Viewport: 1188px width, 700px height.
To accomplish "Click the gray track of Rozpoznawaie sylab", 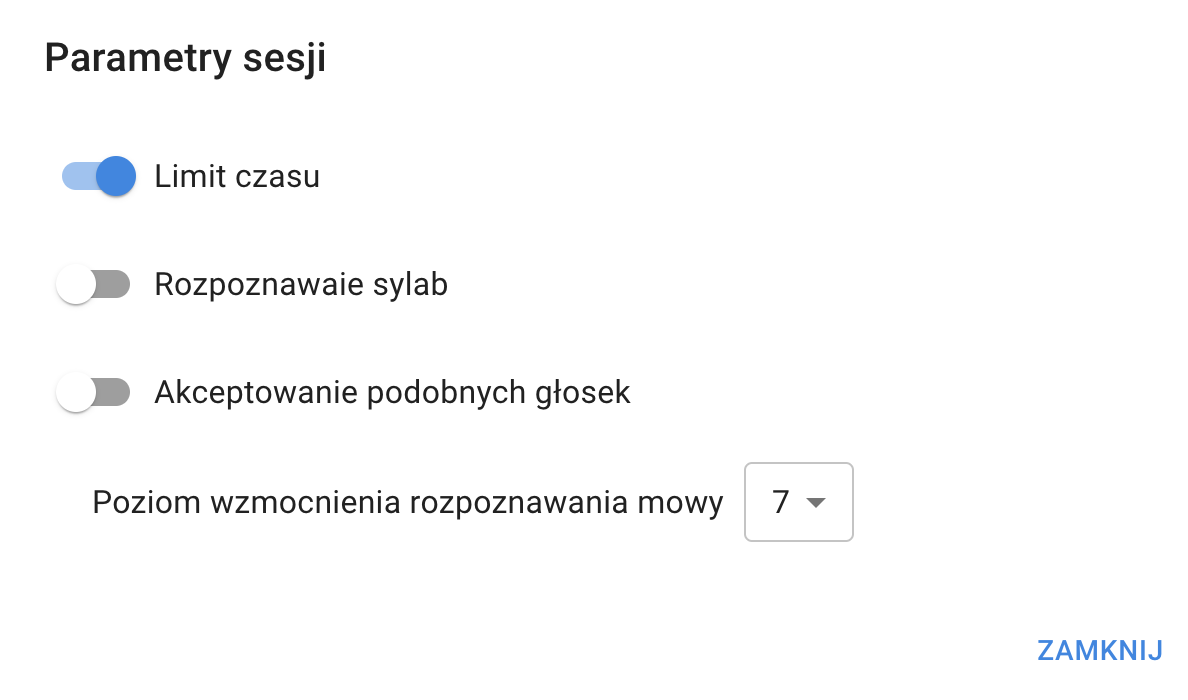I will (x=116, y=285).
